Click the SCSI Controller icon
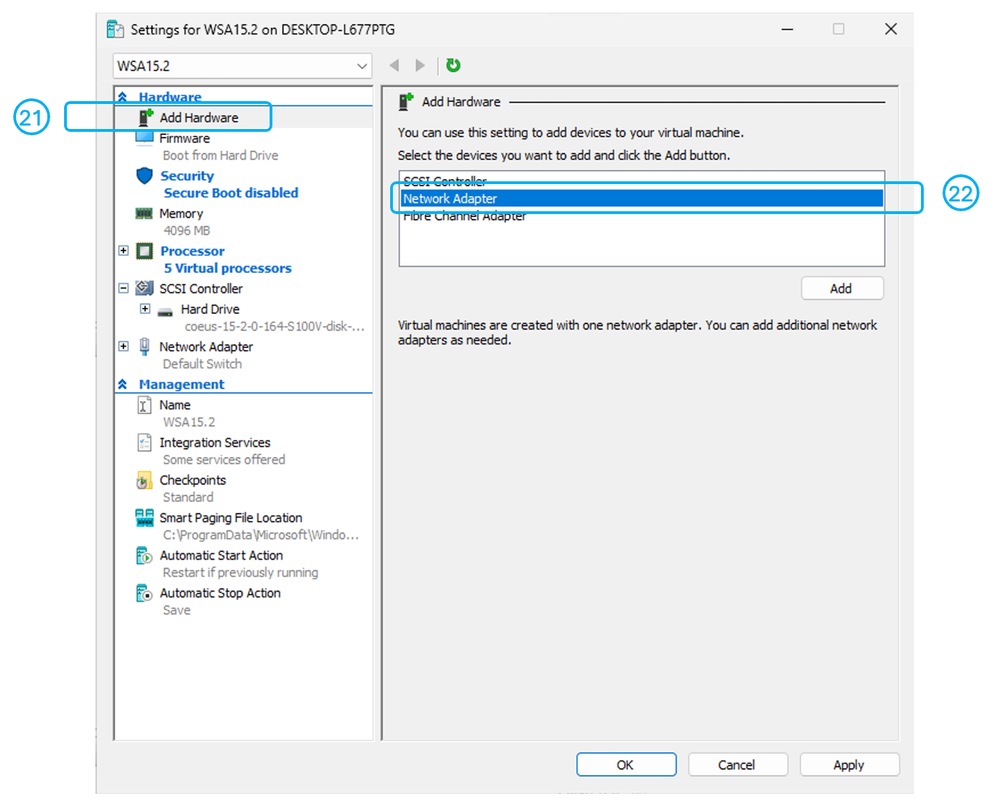 click(145, 288)
